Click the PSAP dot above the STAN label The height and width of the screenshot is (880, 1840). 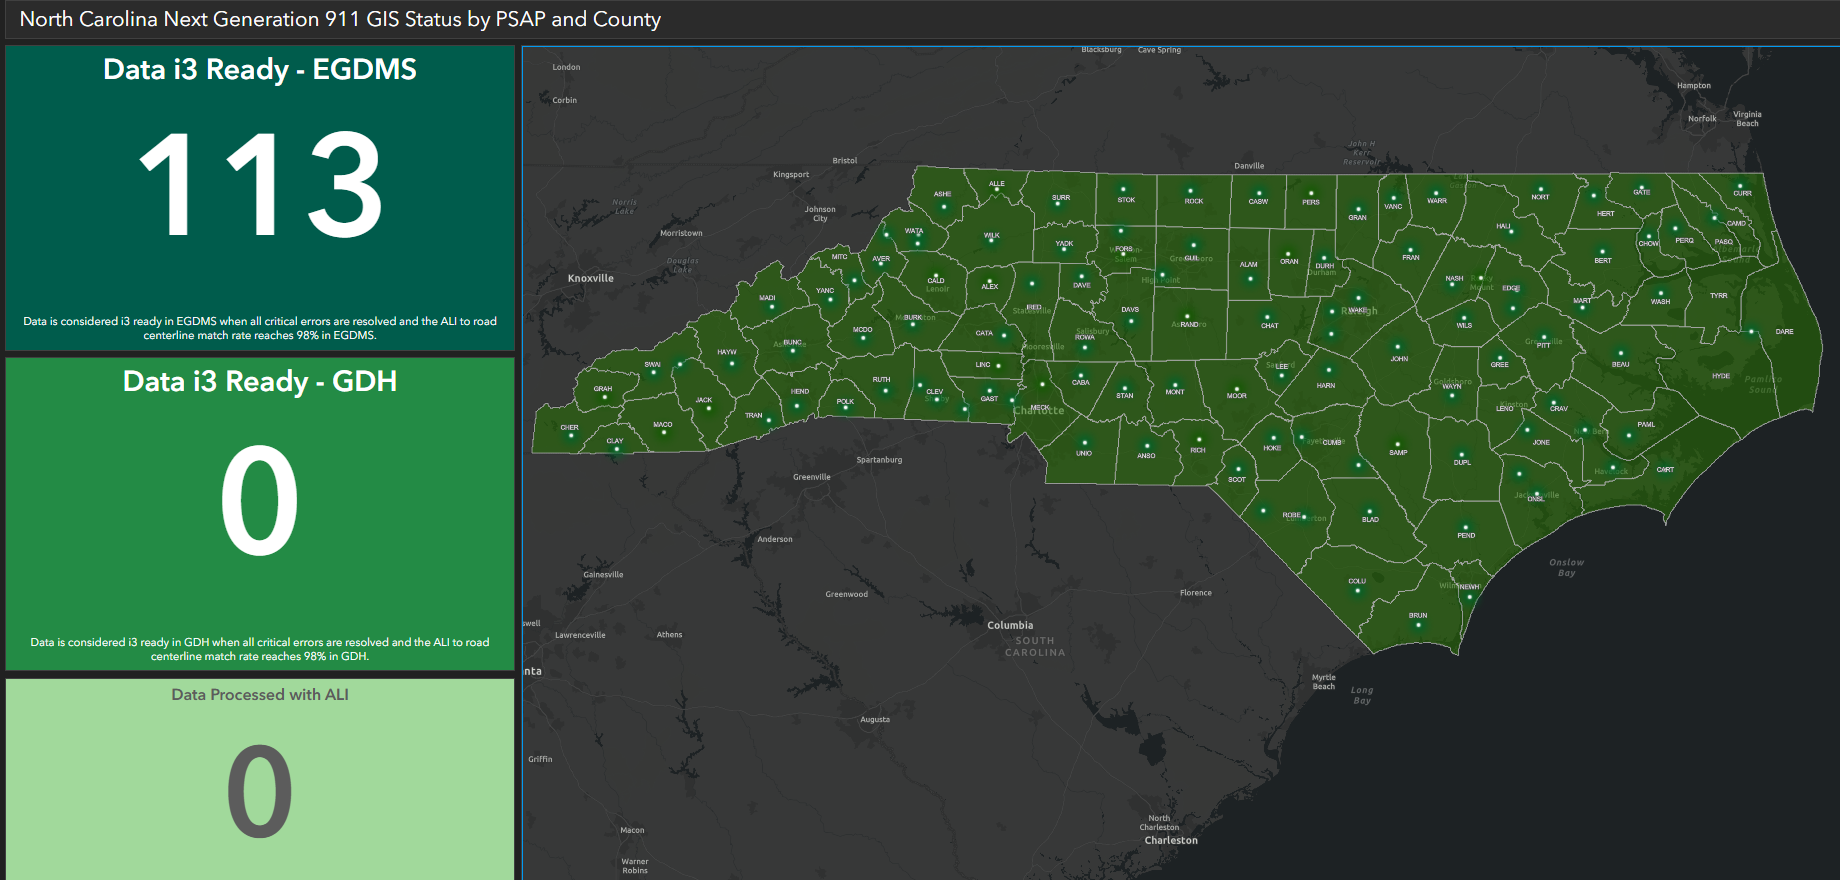coord(1125,388)
